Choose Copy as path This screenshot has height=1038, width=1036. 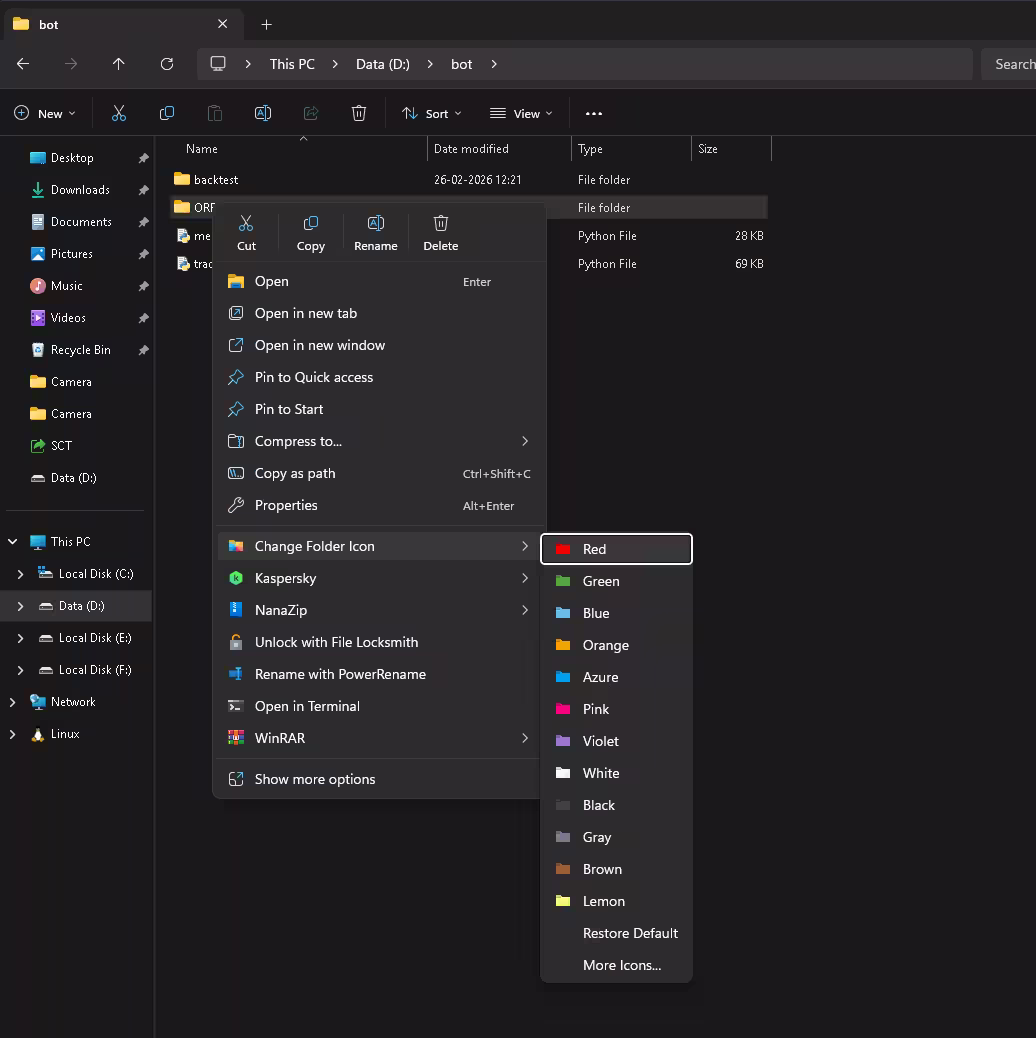pyautogui.click(x=379, y=473)
